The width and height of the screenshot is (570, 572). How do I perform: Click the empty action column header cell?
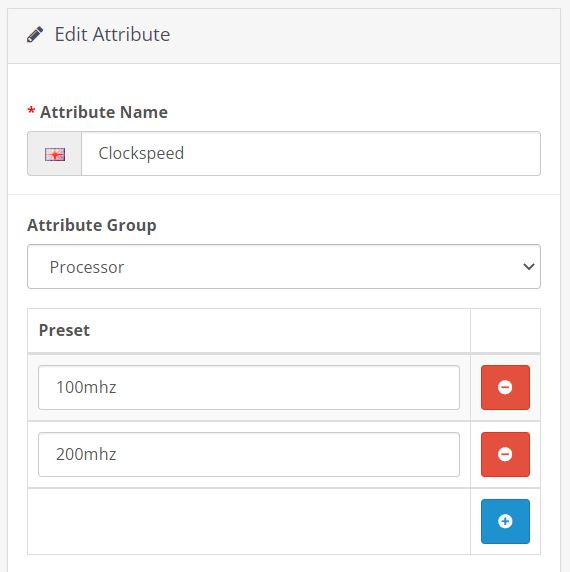(505, 331)
